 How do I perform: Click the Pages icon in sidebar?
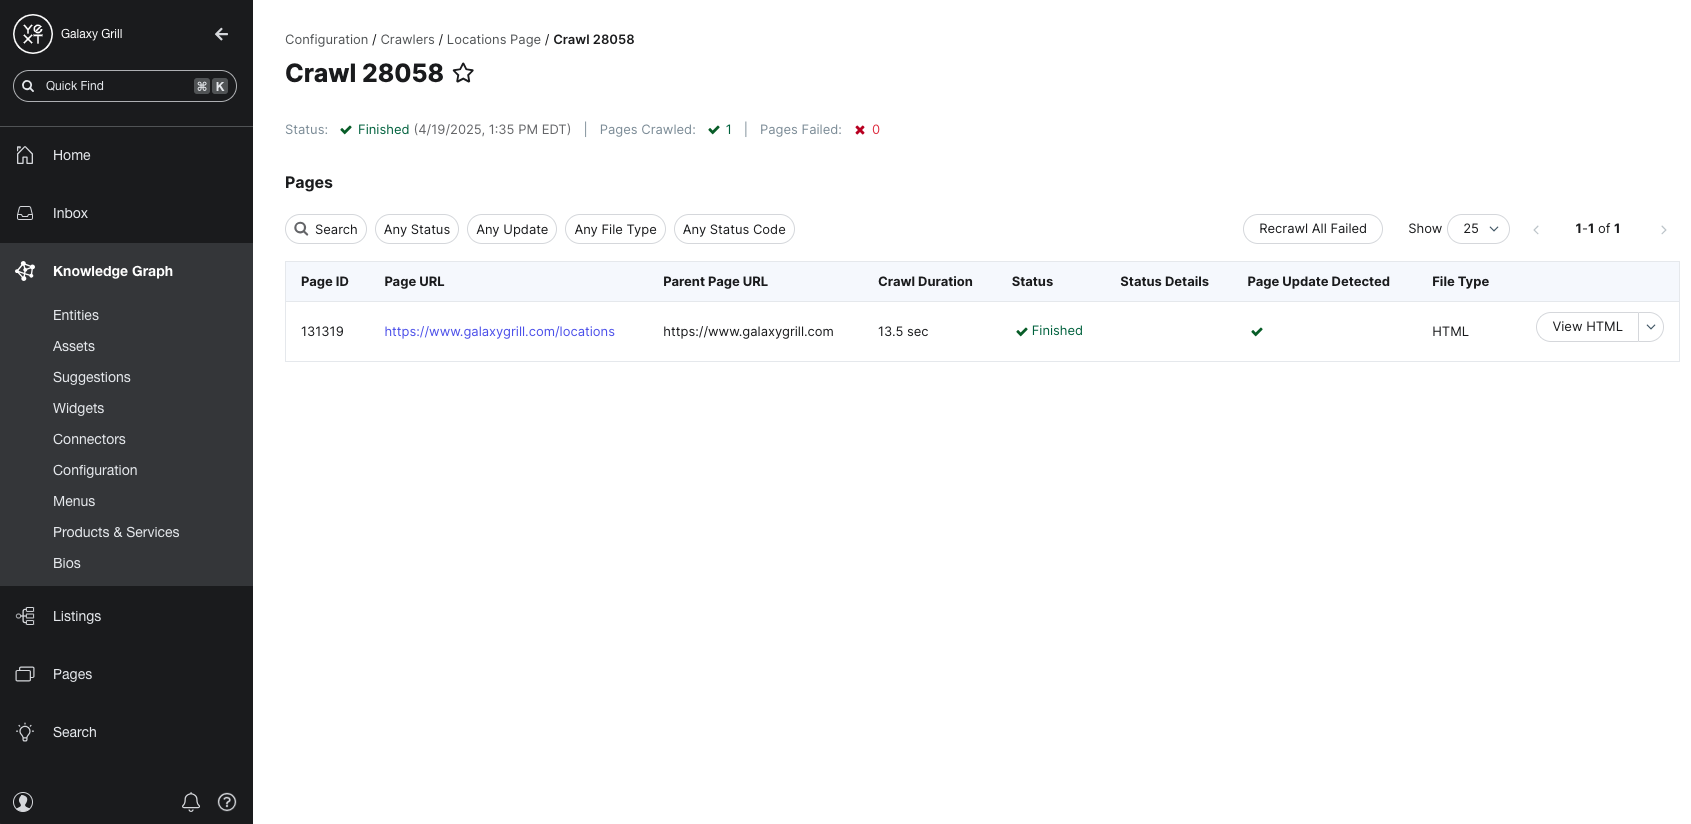(25, 674)
